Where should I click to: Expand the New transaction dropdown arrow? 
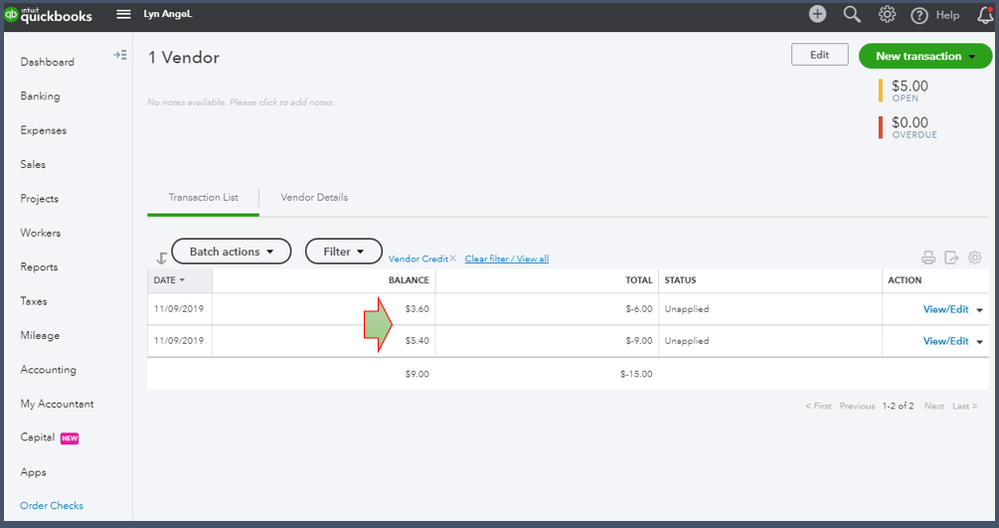pos(972,57)
